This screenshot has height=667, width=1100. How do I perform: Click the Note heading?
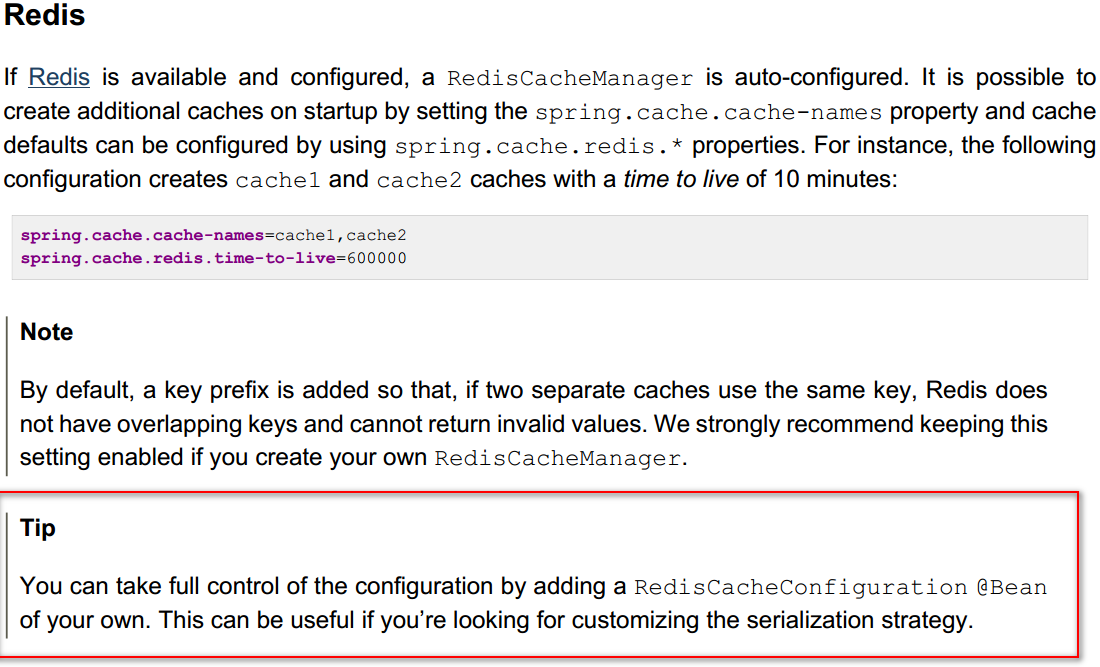pyautogui.click(x=47, y=332)
